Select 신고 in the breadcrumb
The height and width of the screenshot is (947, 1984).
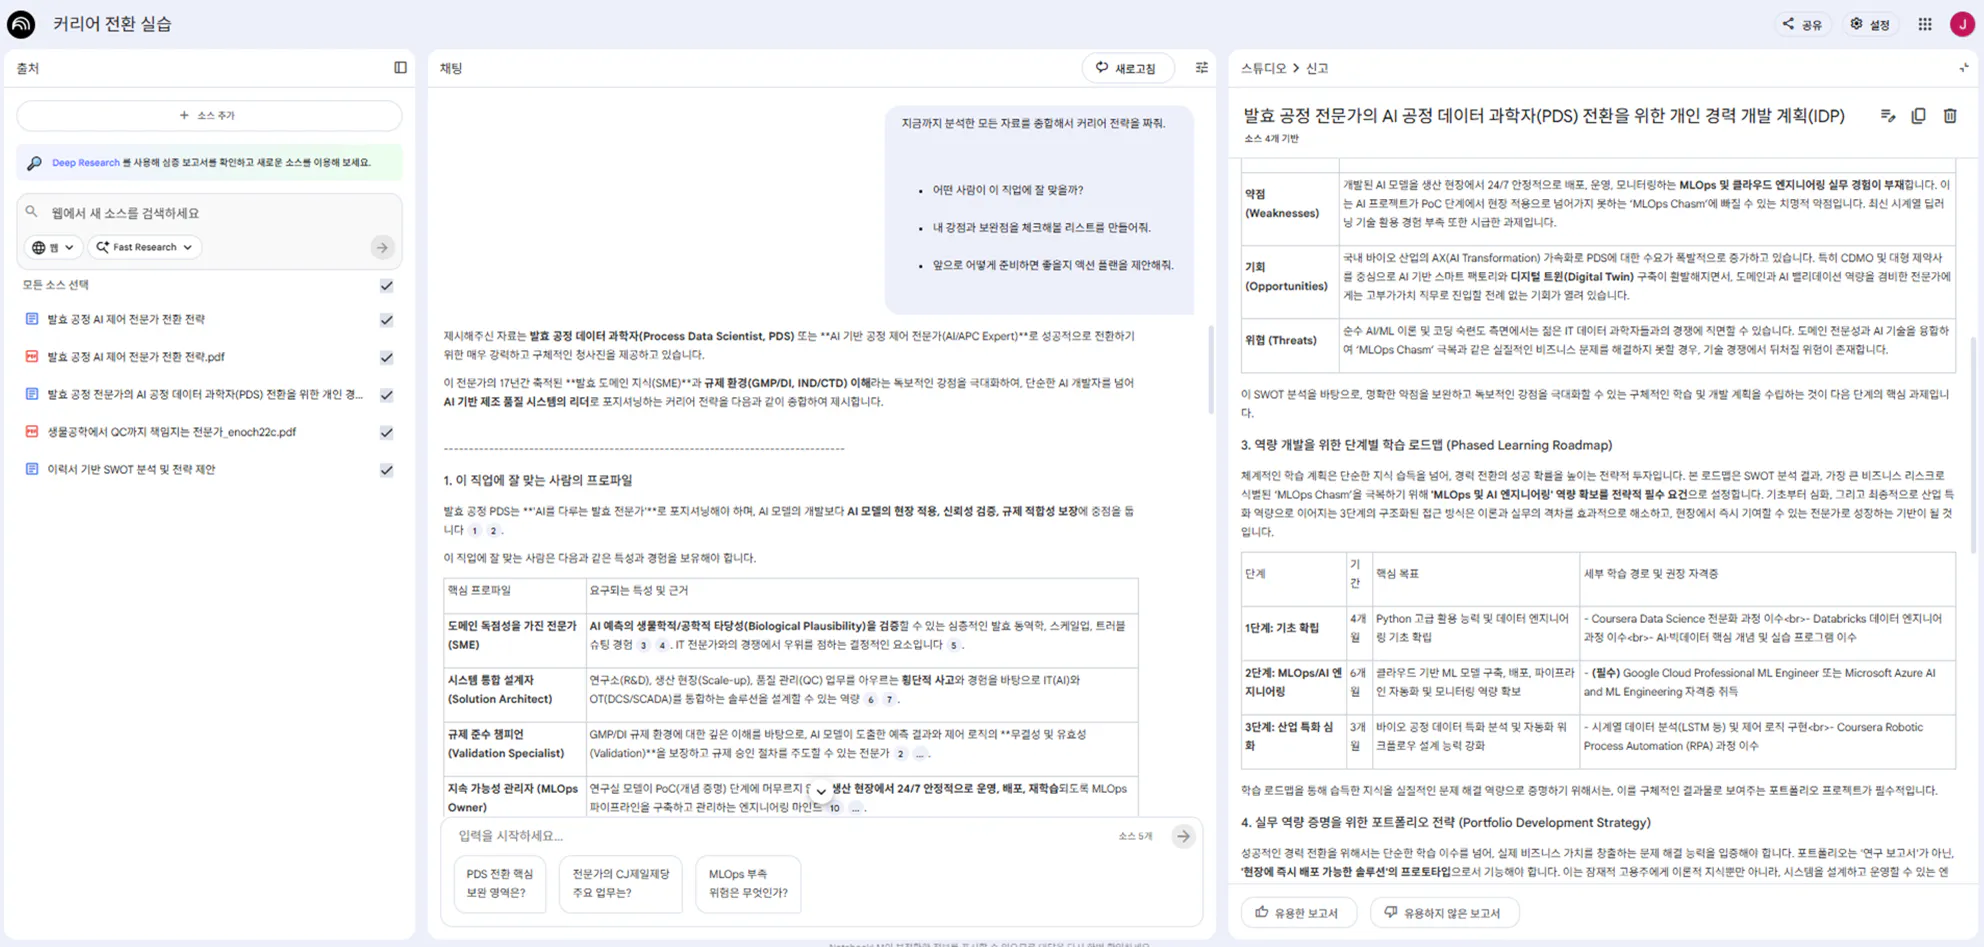coord(1313,68)
